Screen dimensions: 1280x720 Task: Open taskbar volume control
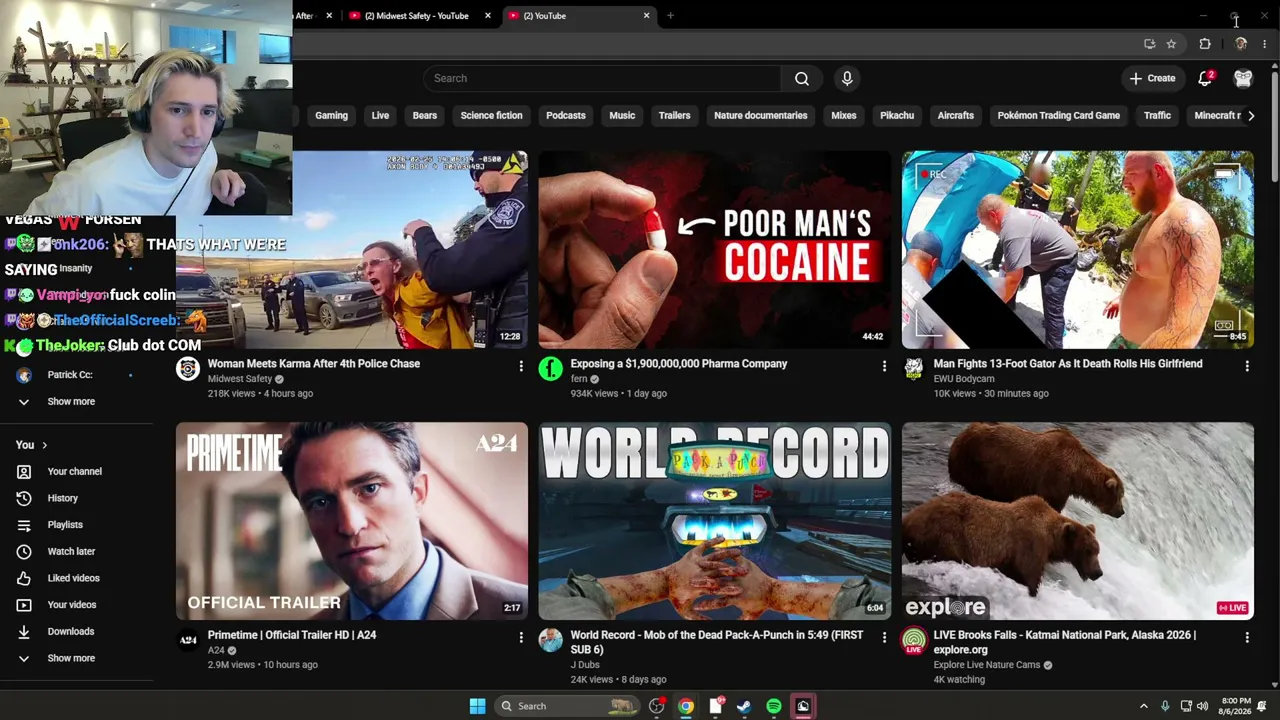[1202, 706]
